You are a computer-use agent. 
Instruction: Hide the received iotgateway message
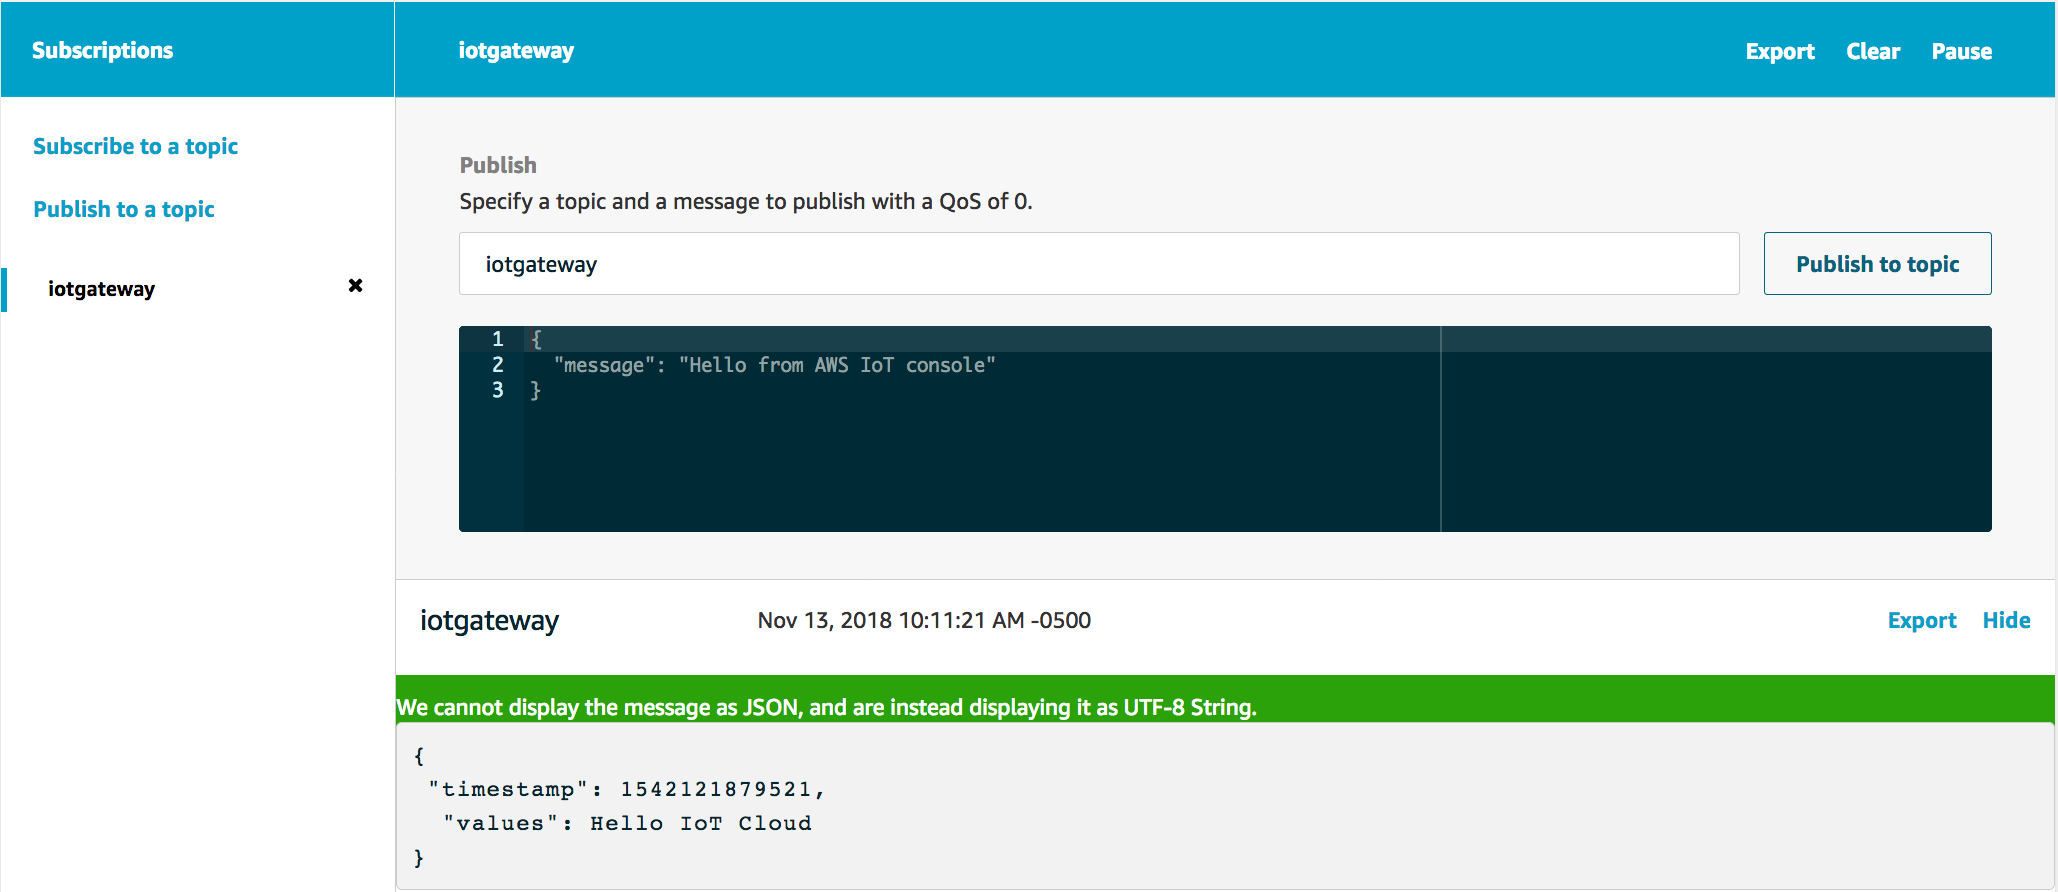pyautogui.click(x=2006, y=620)
